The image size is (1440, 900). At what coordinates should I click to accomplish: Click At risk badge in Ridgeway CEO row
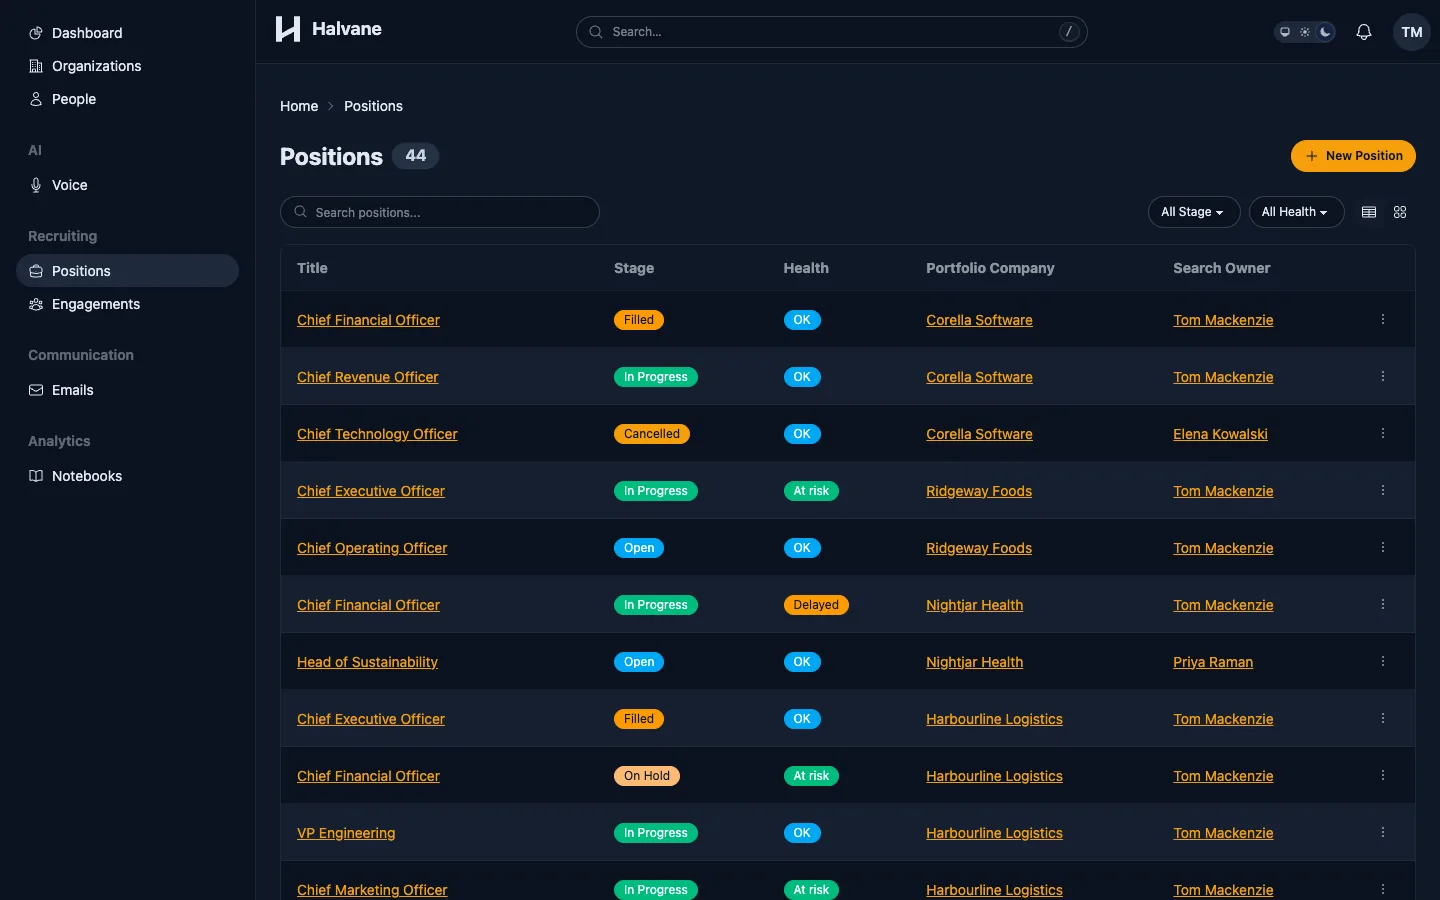click(x=811, y=491)
